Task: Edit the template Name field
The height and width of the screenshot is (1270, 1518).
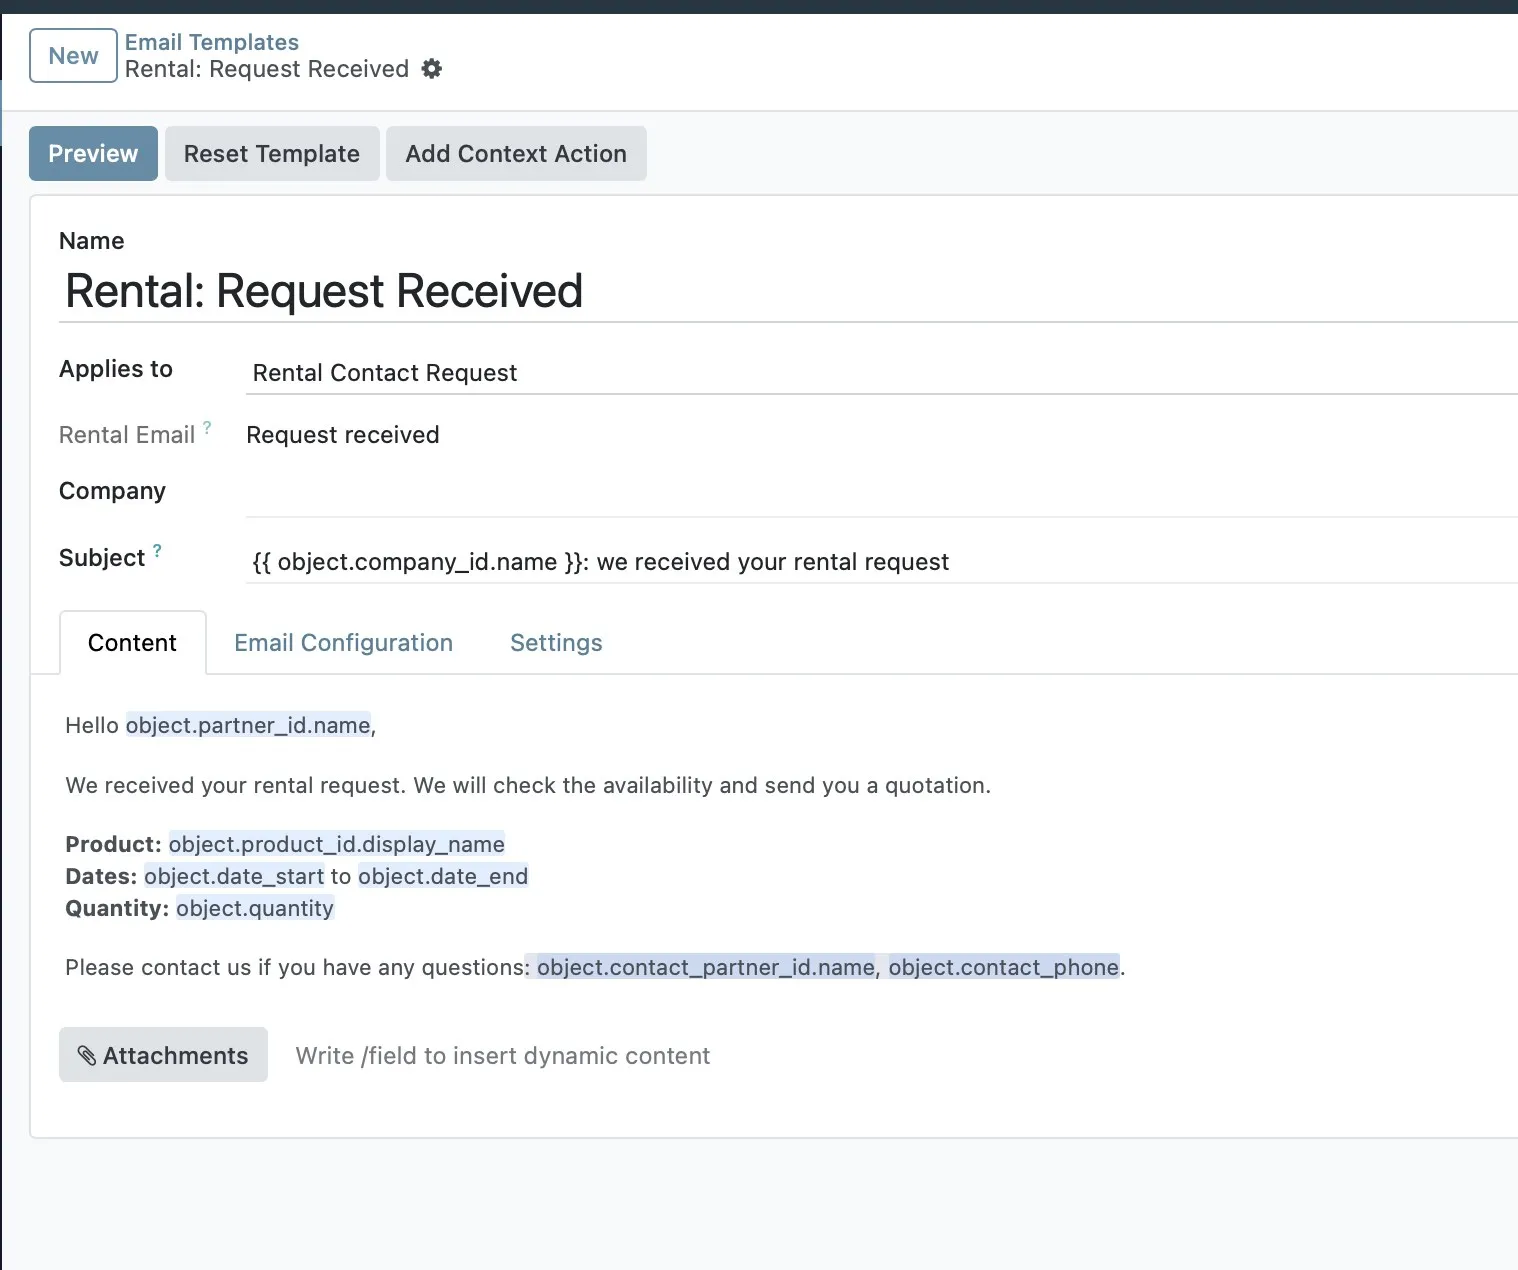Action: pyautogui.click(x=788, y=291)
